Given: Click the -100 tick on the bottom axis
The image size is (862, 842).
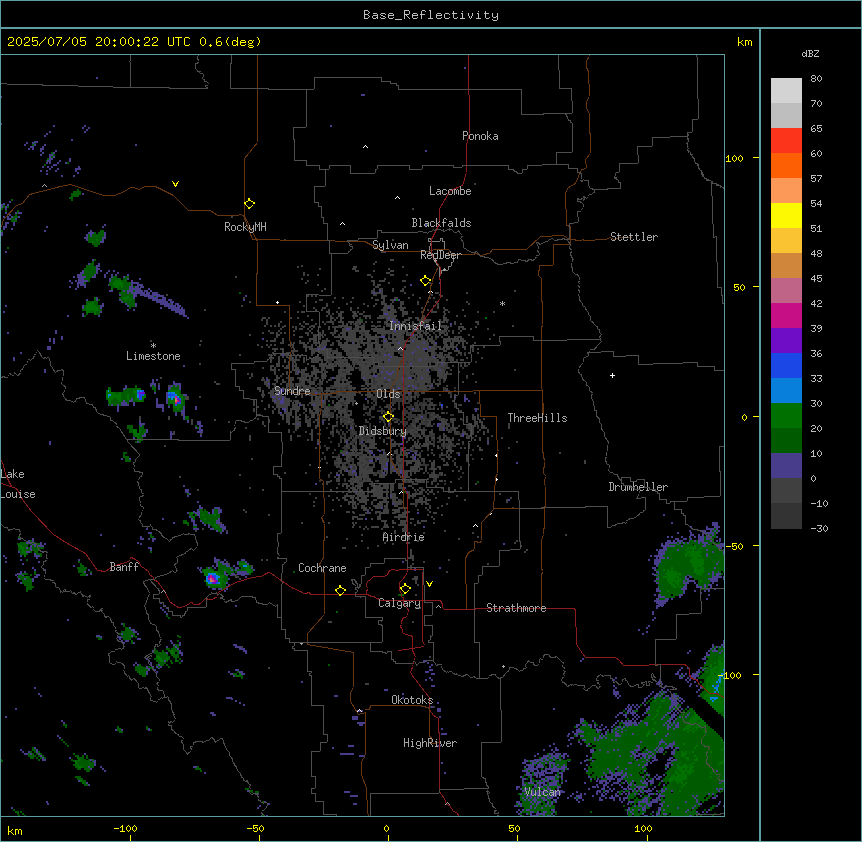Looking at the screenshot, I should pyautogui.click(x=125, y=828).
